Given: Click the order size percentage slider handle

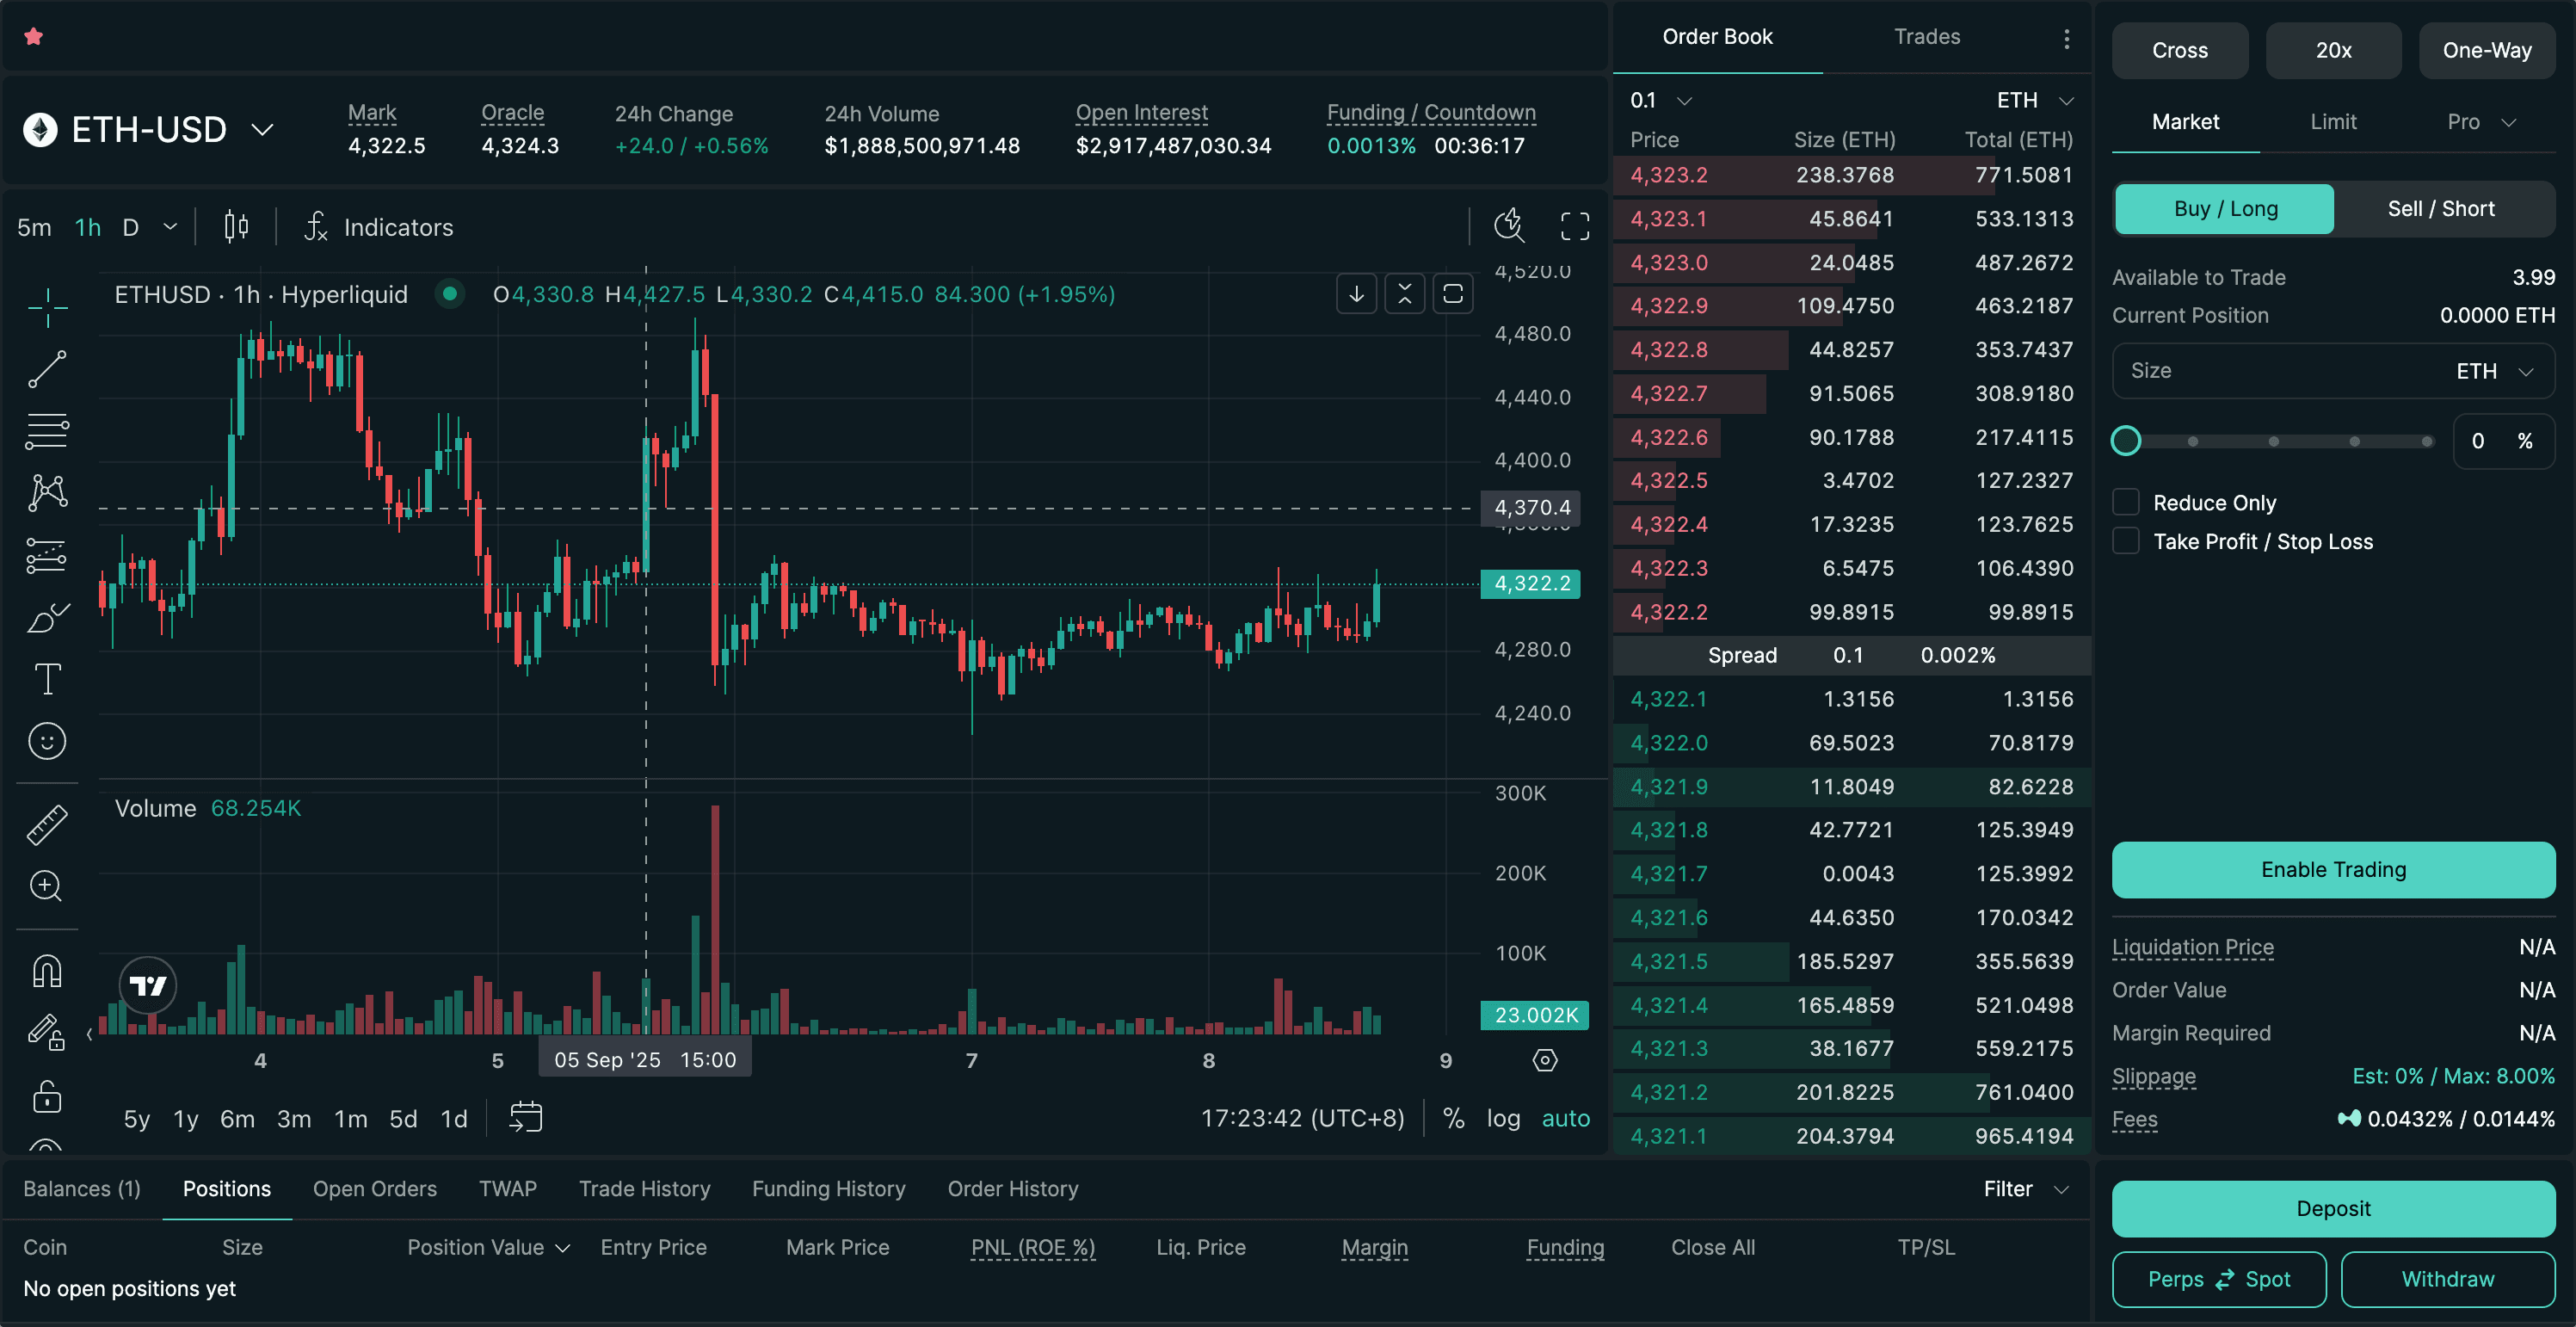Looking at the screenshot, I should click(2126, 441).
